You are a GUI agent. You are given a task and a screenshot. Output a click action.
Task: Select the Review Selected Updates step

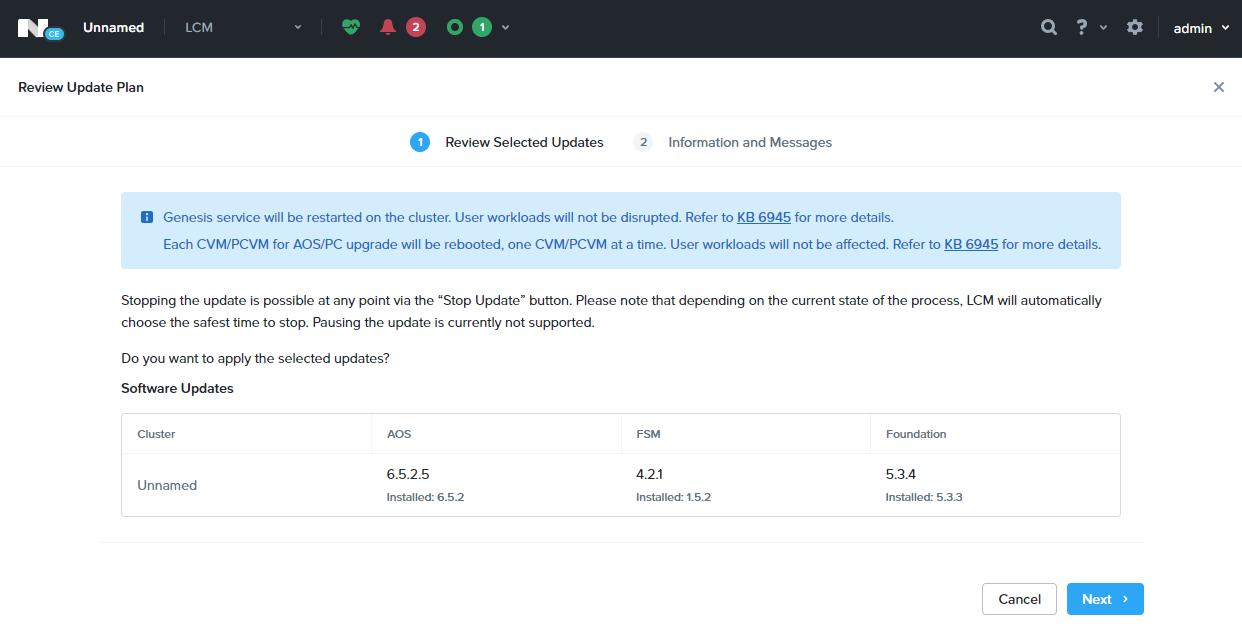coord(524,142)
